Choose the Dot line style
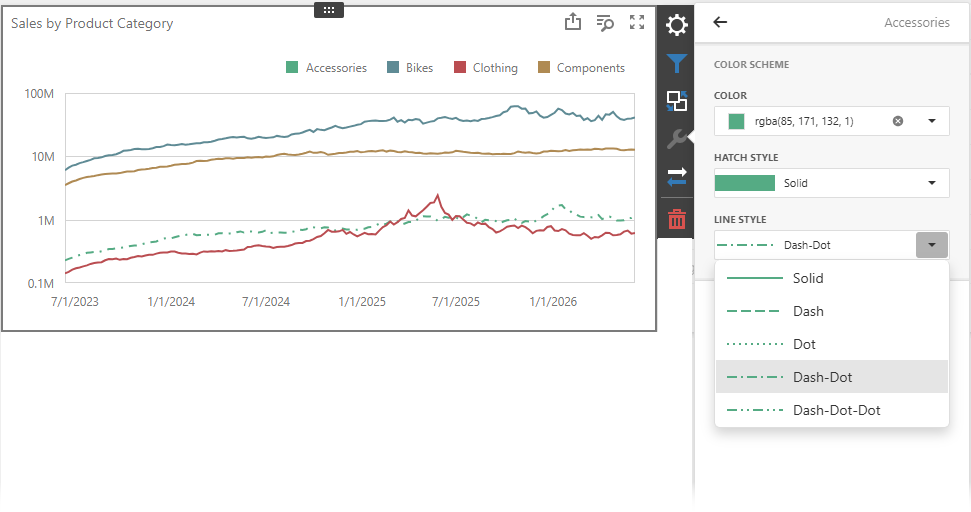The width and height of the screenshot is (971, 512). (x=831, y=344)
